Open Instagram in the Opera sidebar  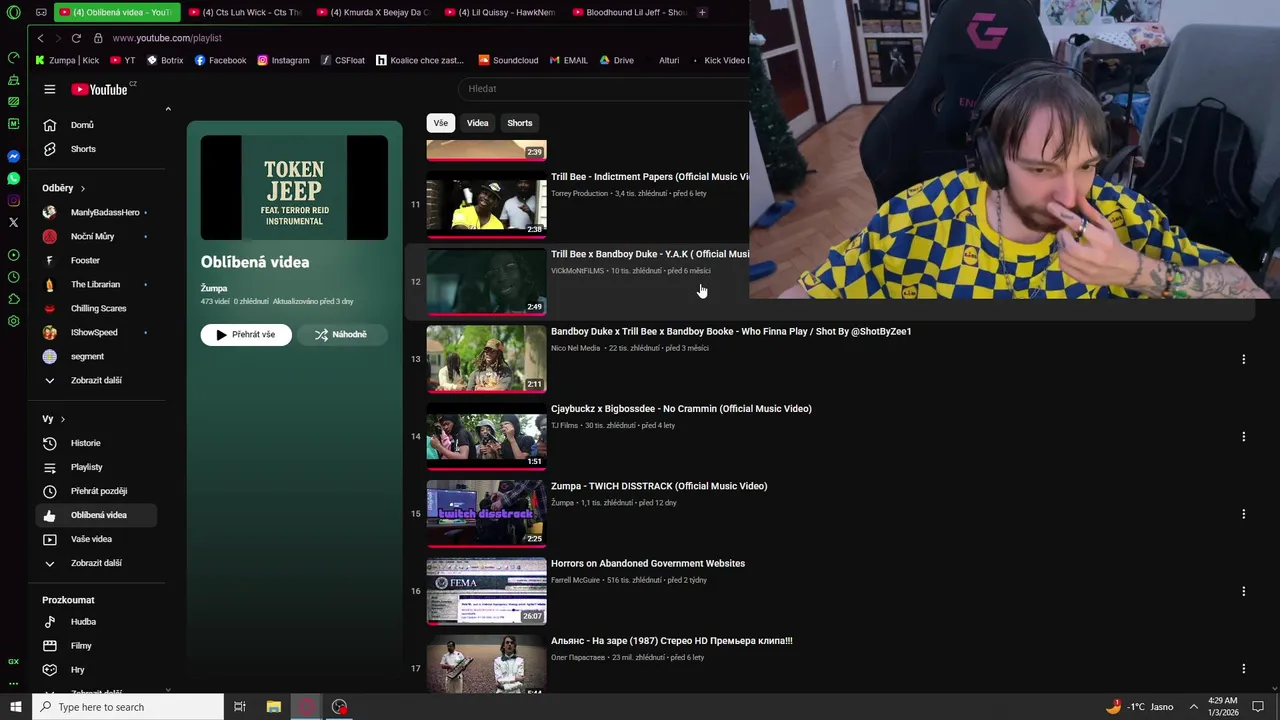(x=13, y=200)
